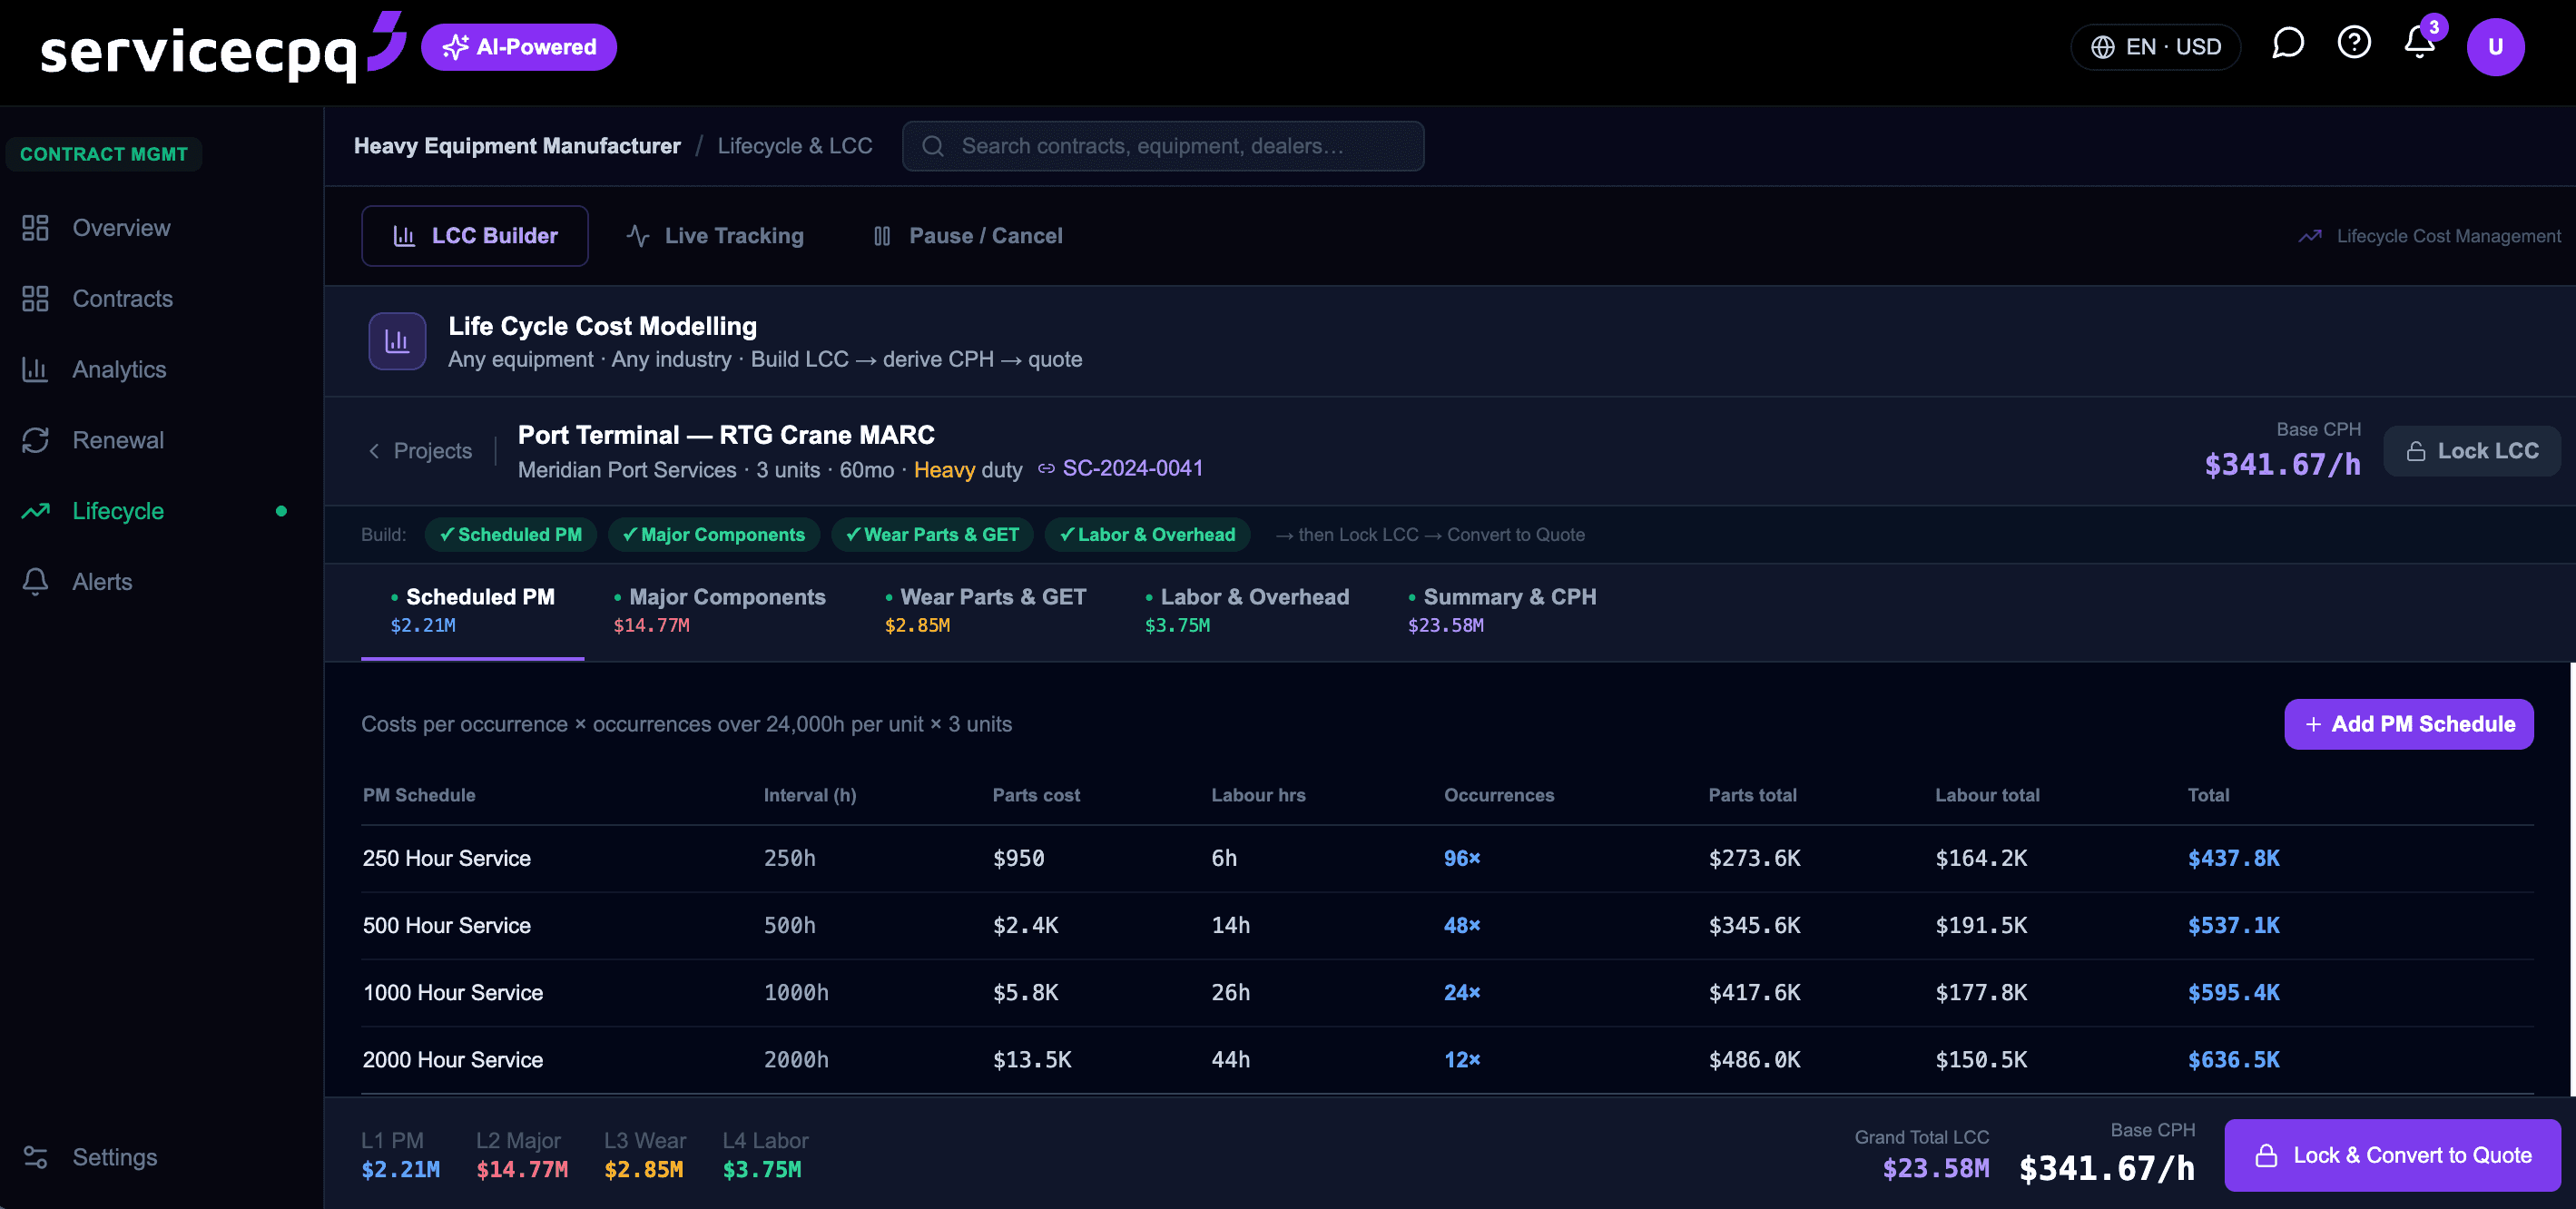Viewport: 2576px width, 1209px height.
Task: Open the user avatar U menu
Action: 2494,47
